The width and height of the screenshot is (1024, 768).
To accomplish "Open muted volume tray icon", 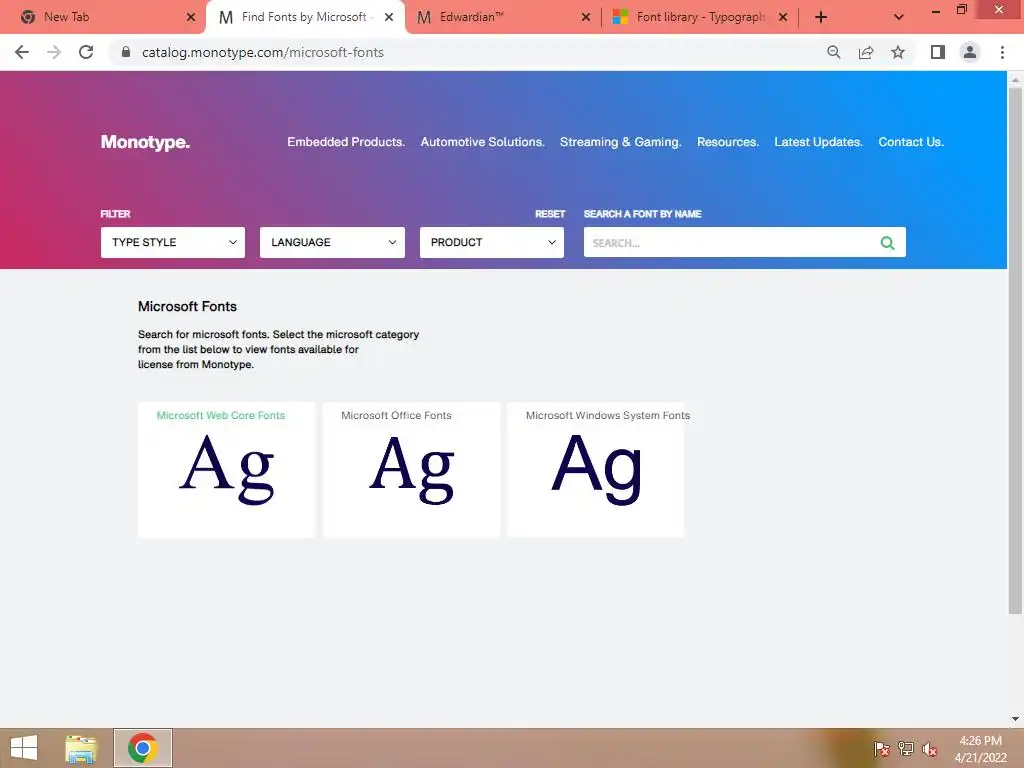I will (x=929, y=748).
